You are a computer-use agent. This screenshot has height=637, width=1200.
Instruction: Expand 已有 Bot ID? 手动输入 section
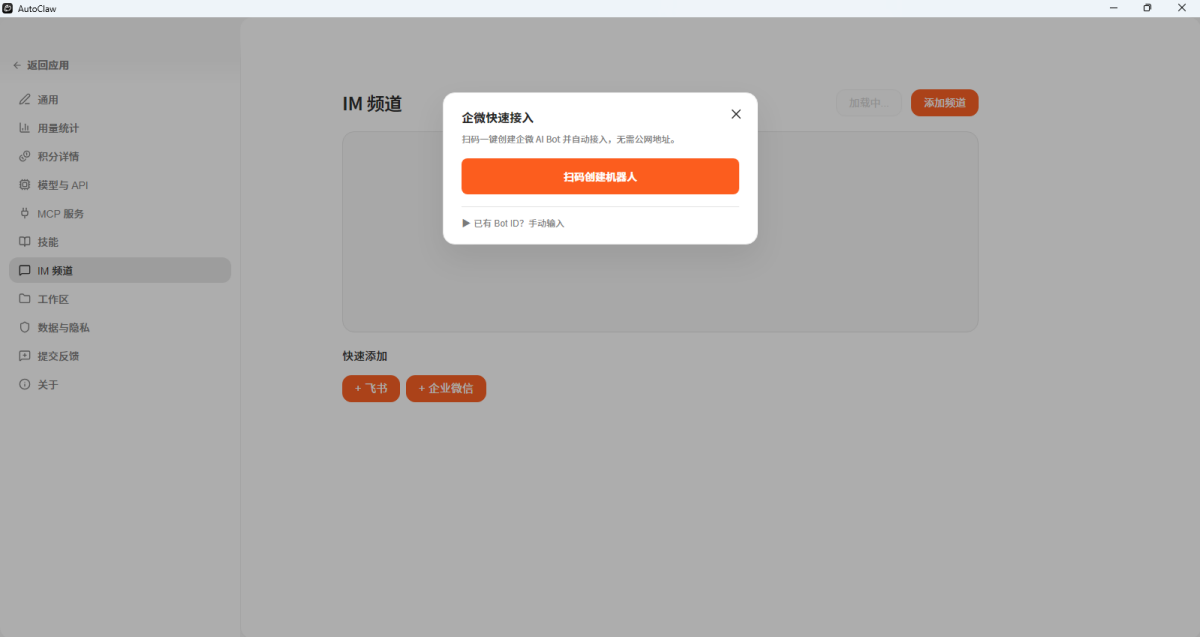(513, 223)
